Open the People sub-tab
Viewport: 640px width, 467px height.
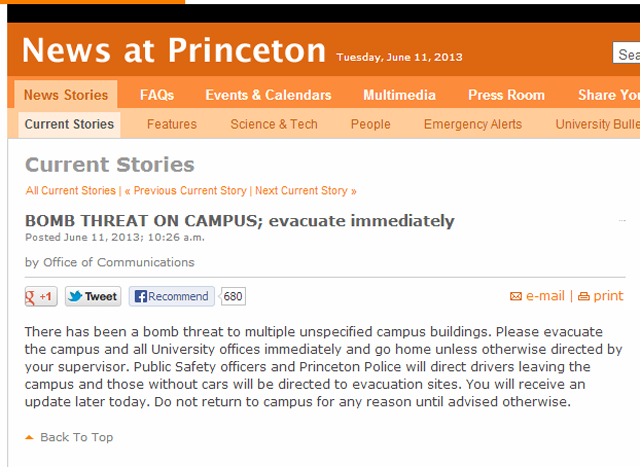pos(370,124)
